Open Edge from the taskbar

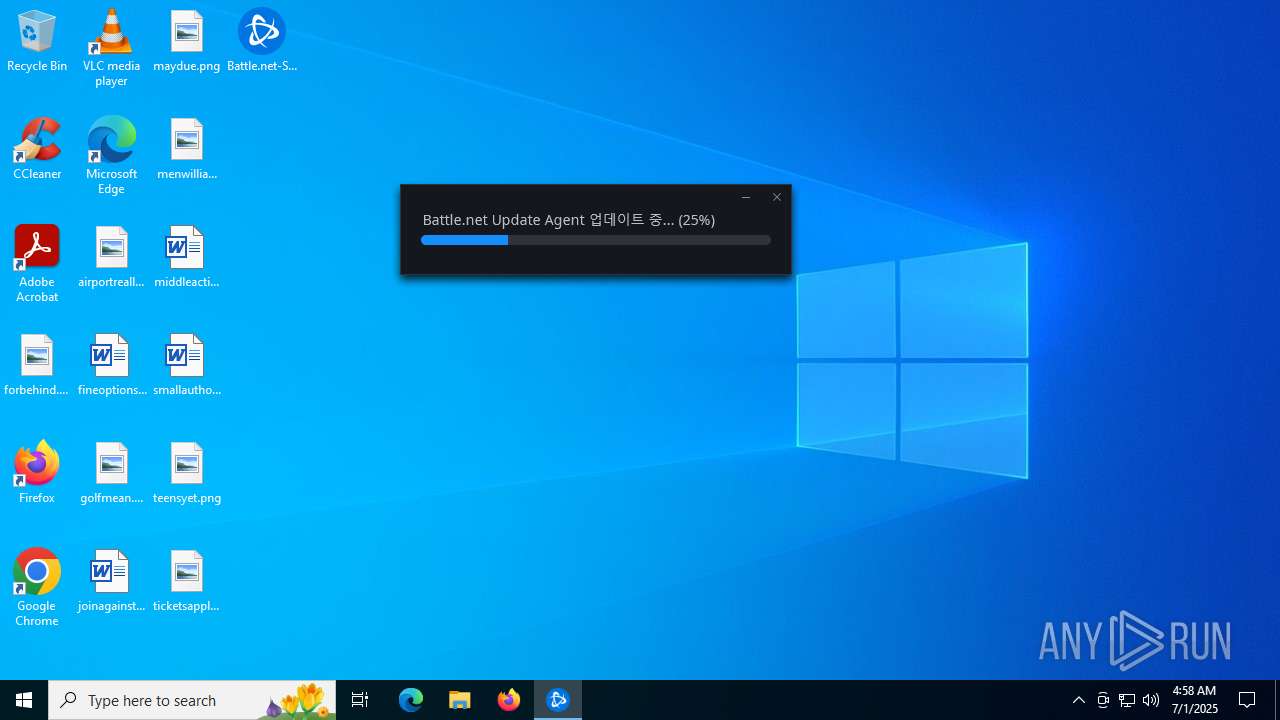[411, 700]
